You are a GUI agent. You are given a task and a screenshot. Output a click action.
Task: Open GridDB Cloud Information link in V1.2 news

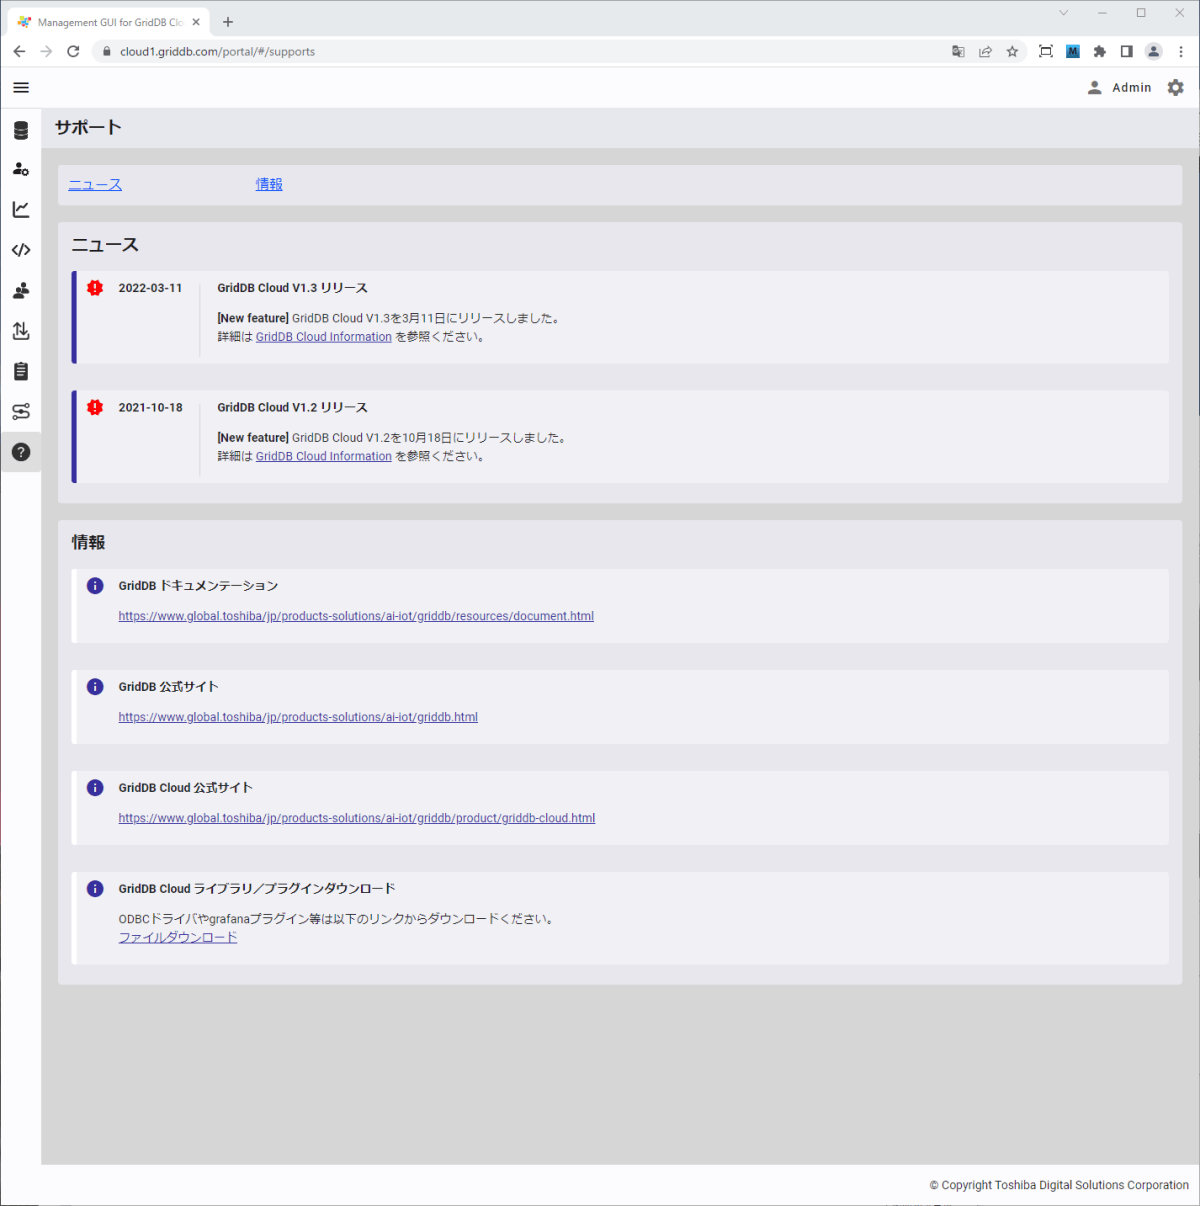tap(324, 456)
